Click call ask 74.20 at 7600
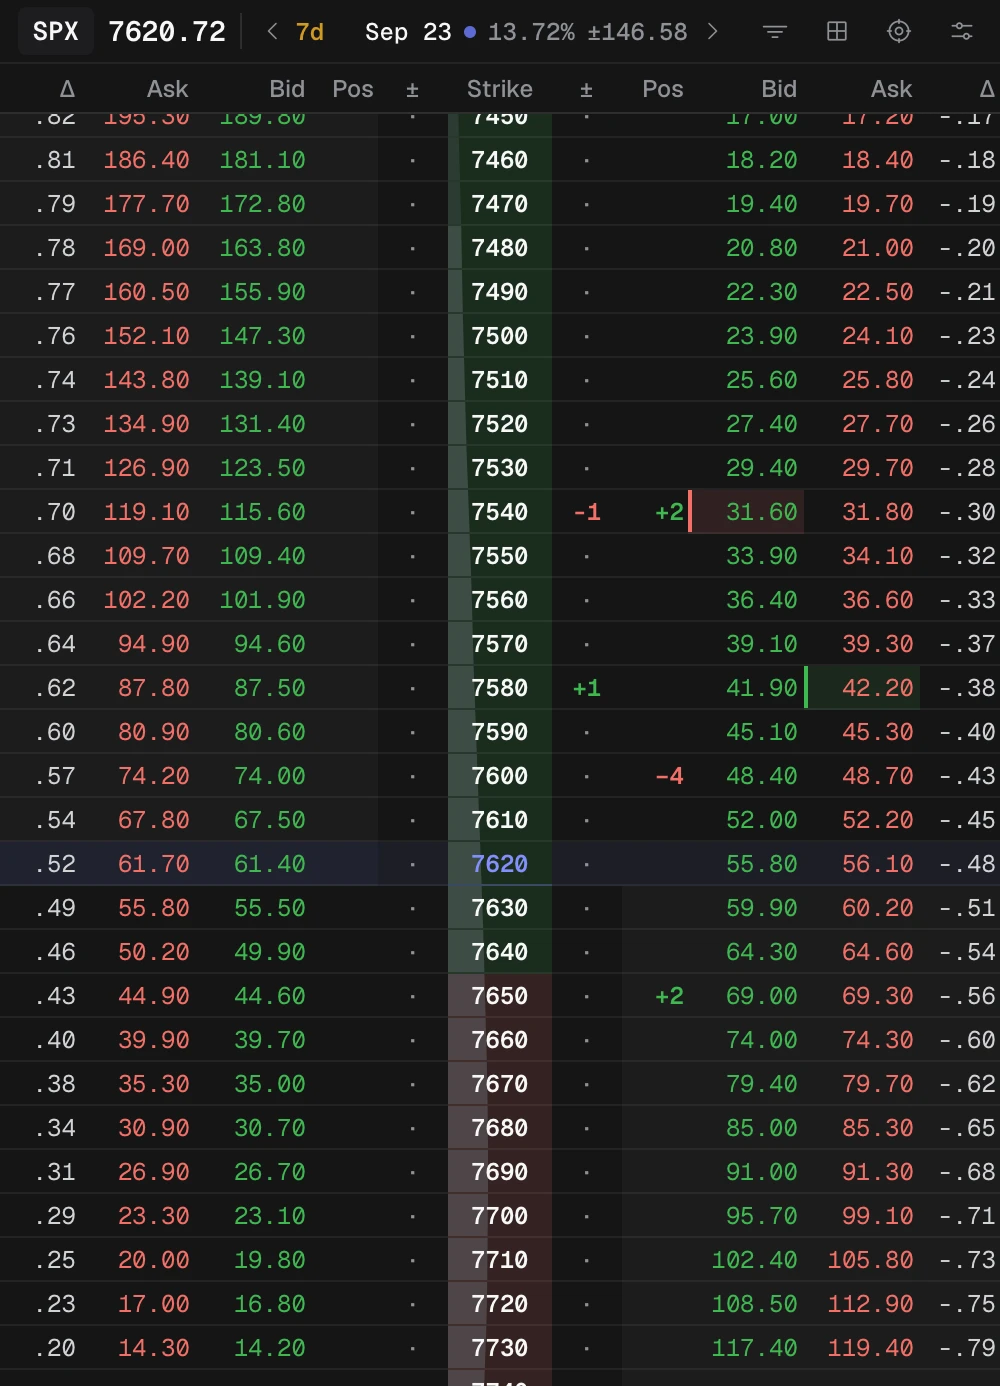This screenshot has width=1000, height=1386. coord(154,776)
